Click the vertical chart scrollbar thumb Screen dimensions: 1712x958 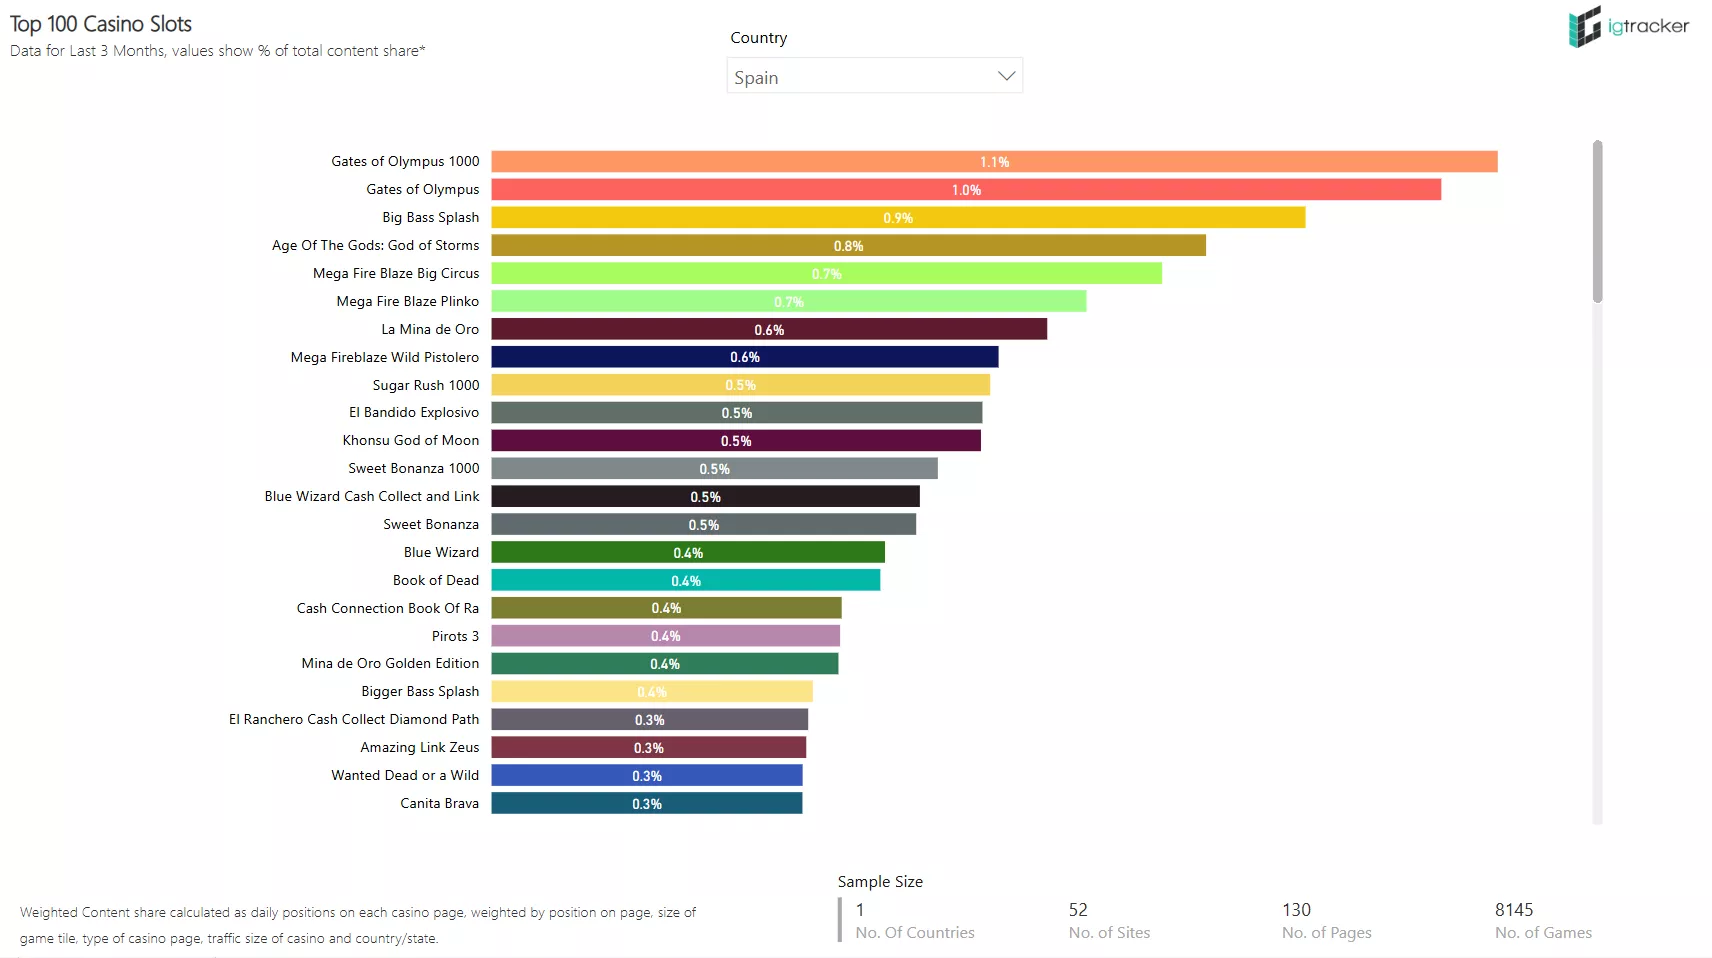[1597, 221]
